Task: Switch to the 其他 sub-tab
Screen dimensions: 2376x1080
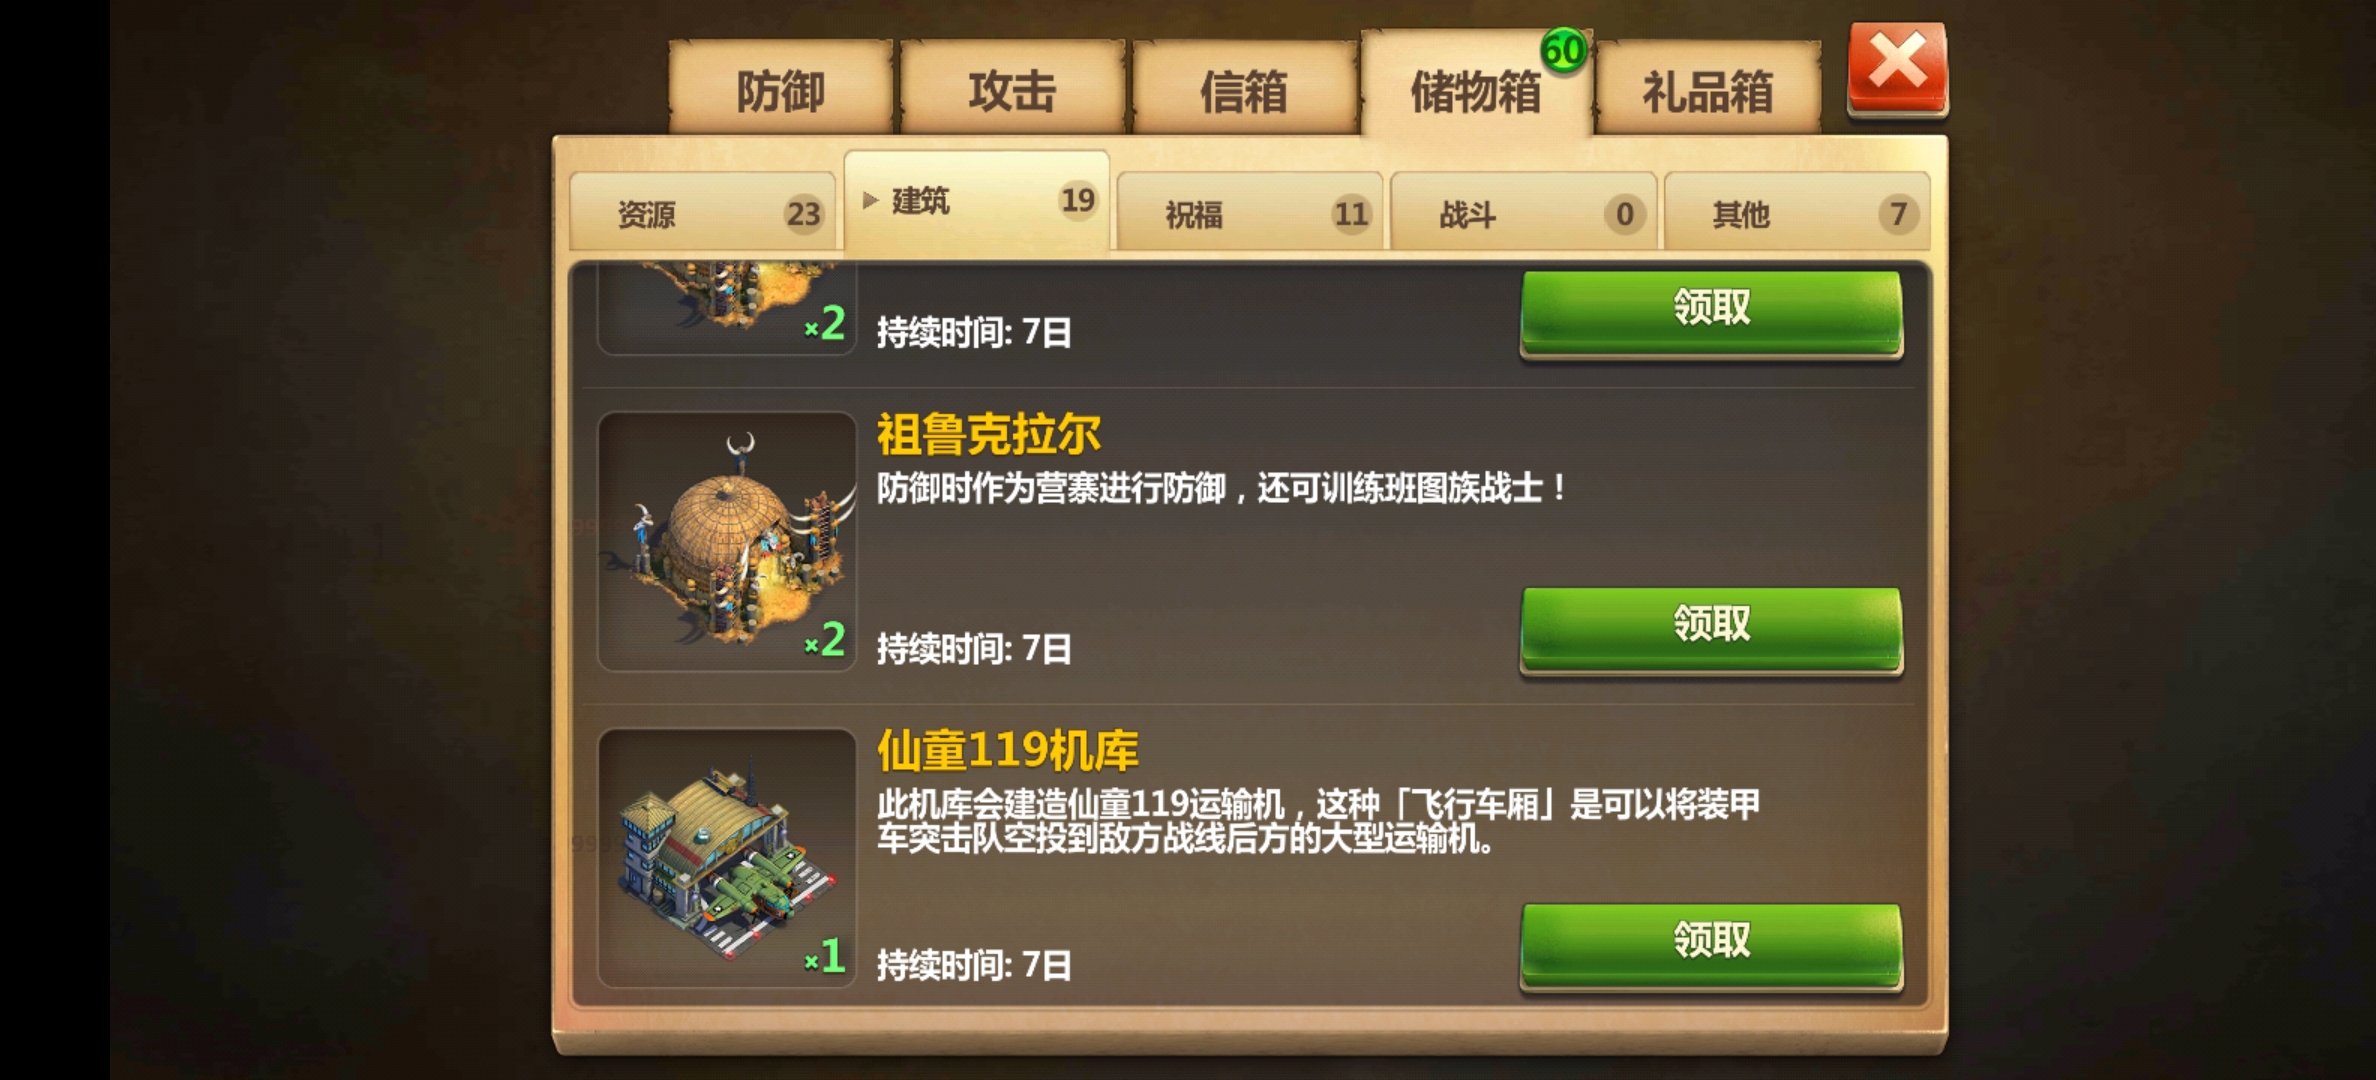Action: (x=1797, y=212)
